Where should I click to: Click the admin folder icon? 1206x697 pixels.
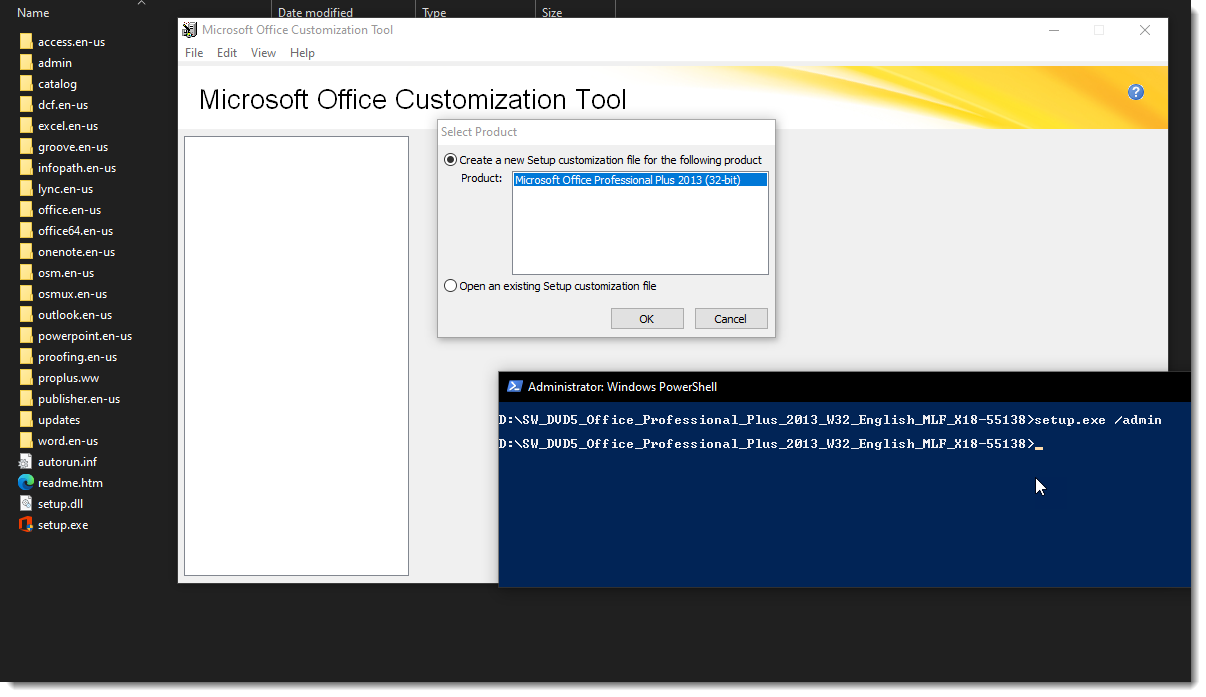pos(26,63)
